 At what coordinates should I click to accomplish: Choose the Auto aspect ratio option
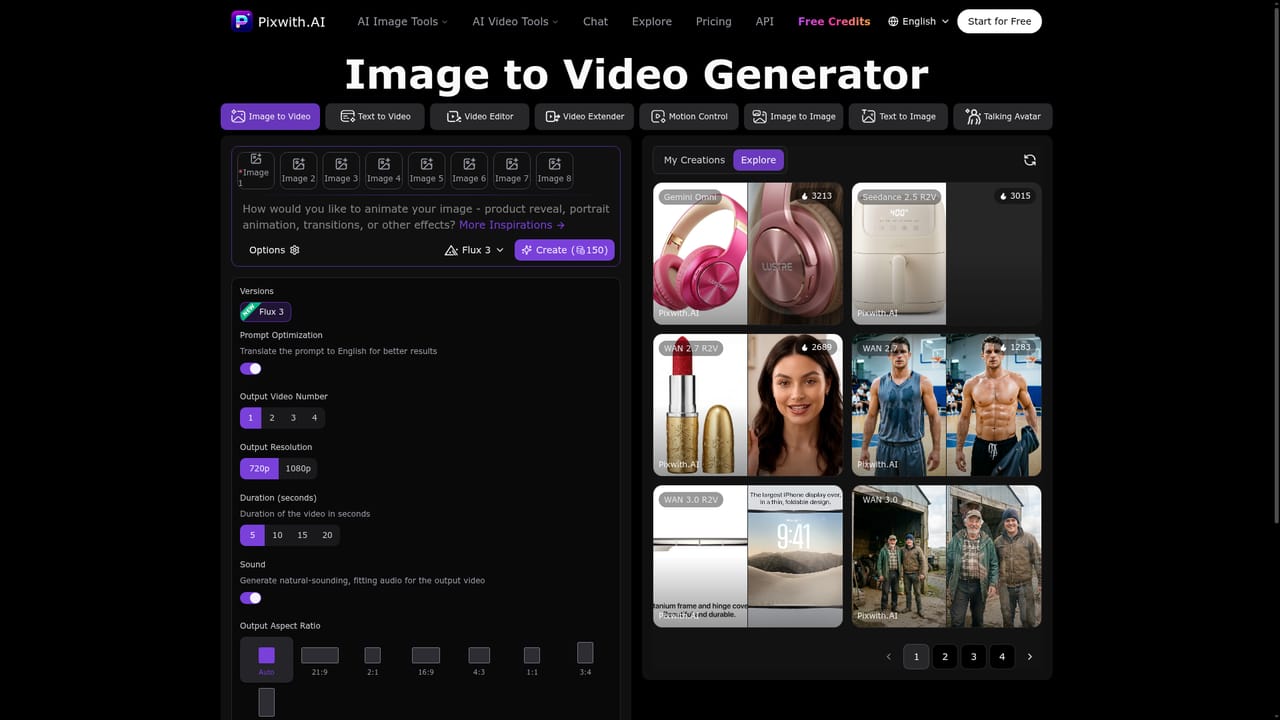tap(266, 659)
